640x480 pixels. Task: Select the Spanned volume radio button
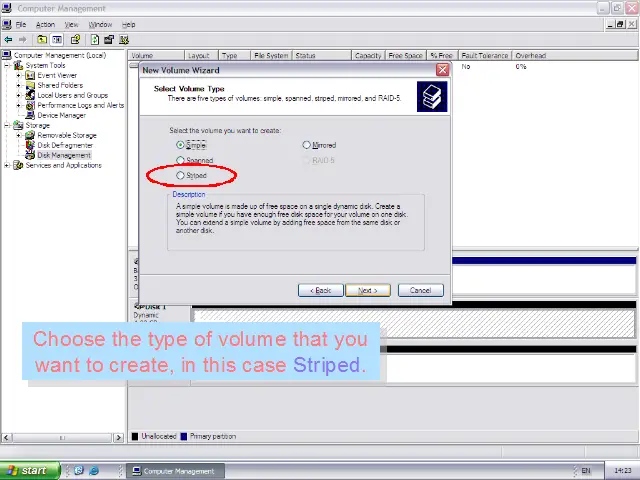[x=180, y=160]
